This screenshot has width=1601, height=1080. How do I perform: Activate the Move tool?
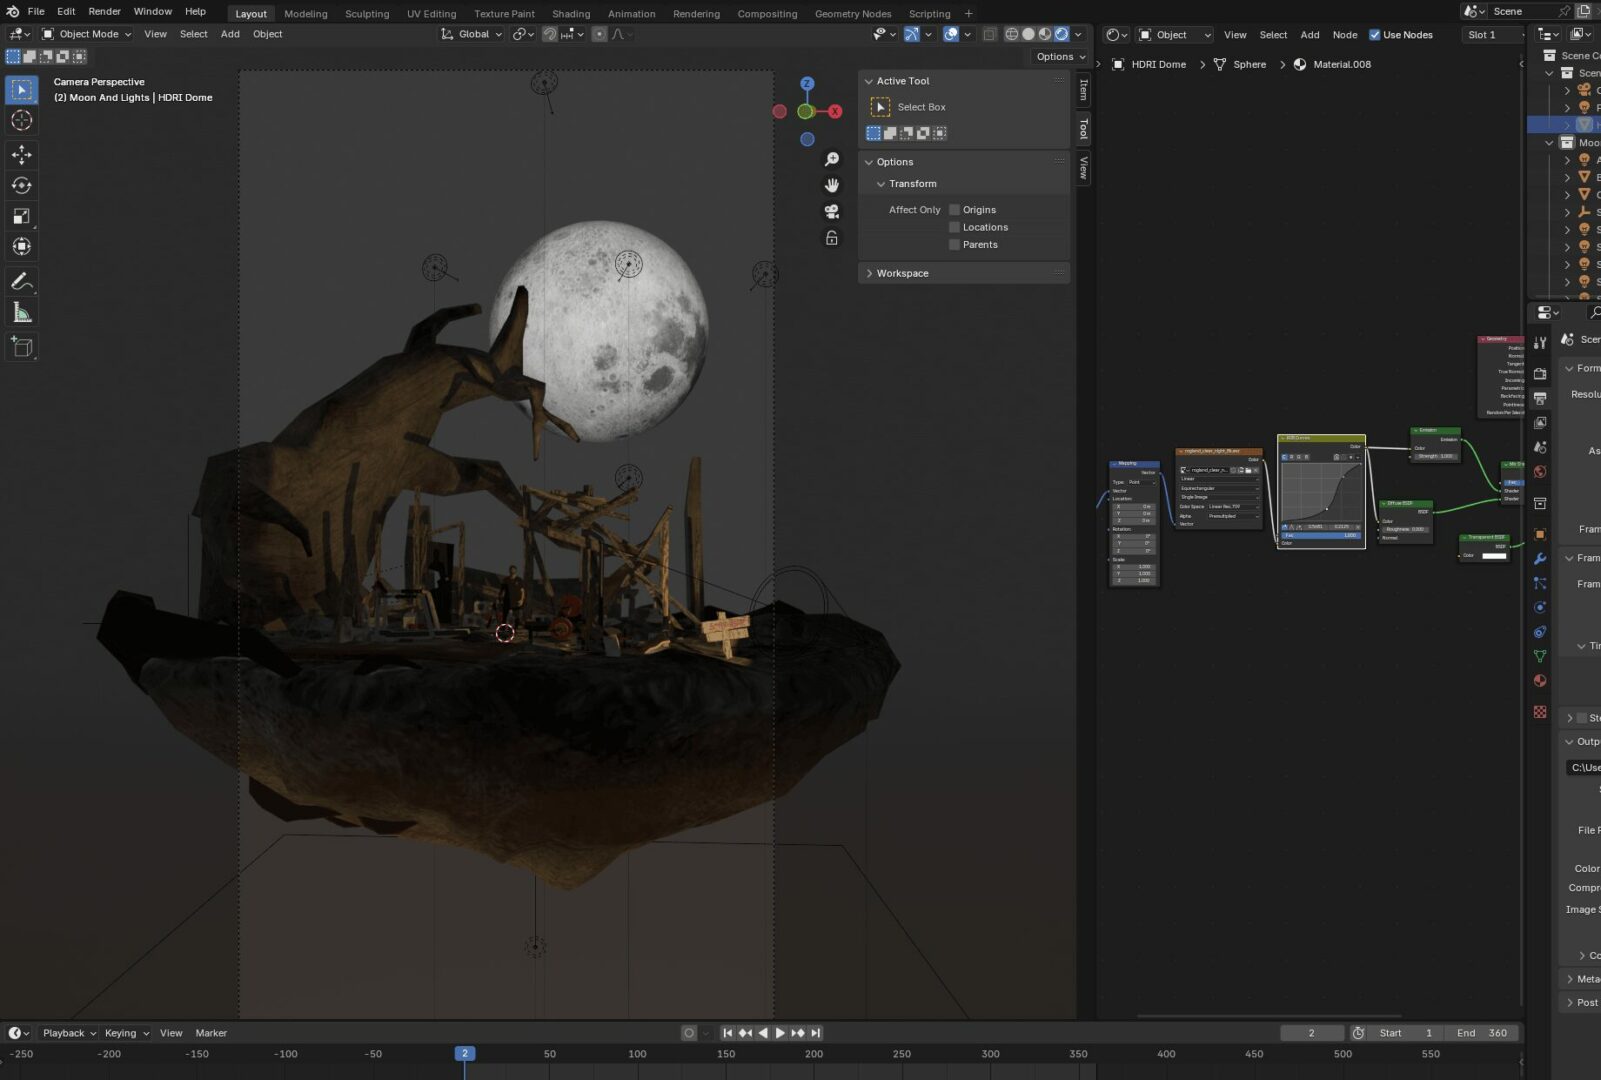(x=21, y=154)
